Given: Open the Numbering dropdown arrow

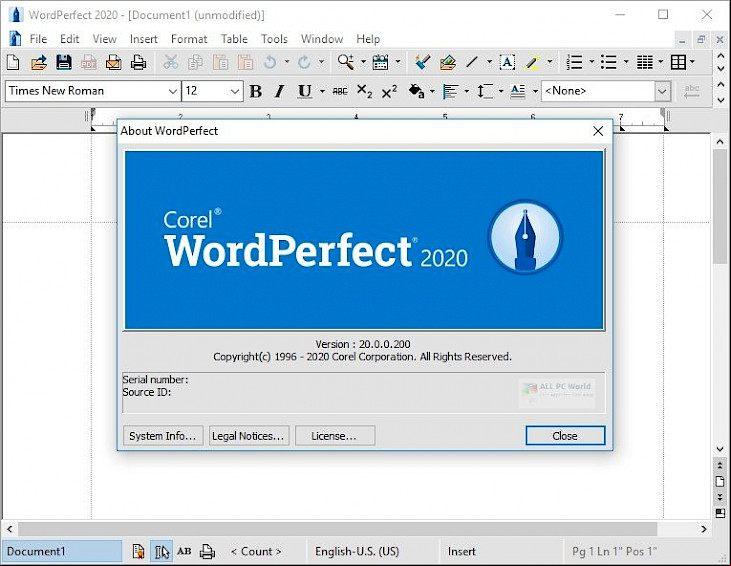Looking at the screenshot, I should 592,62.
